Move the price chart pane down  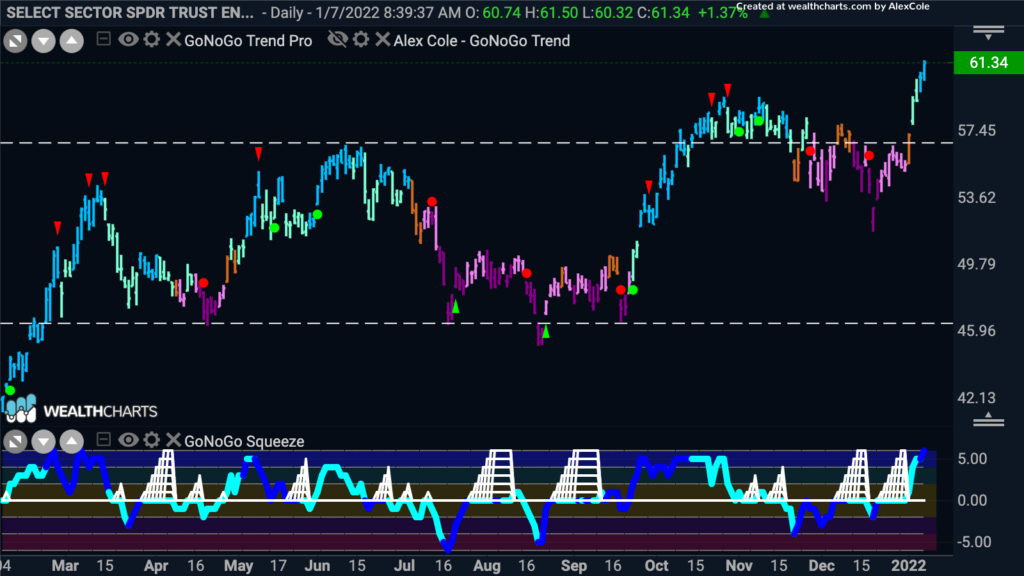43,41
